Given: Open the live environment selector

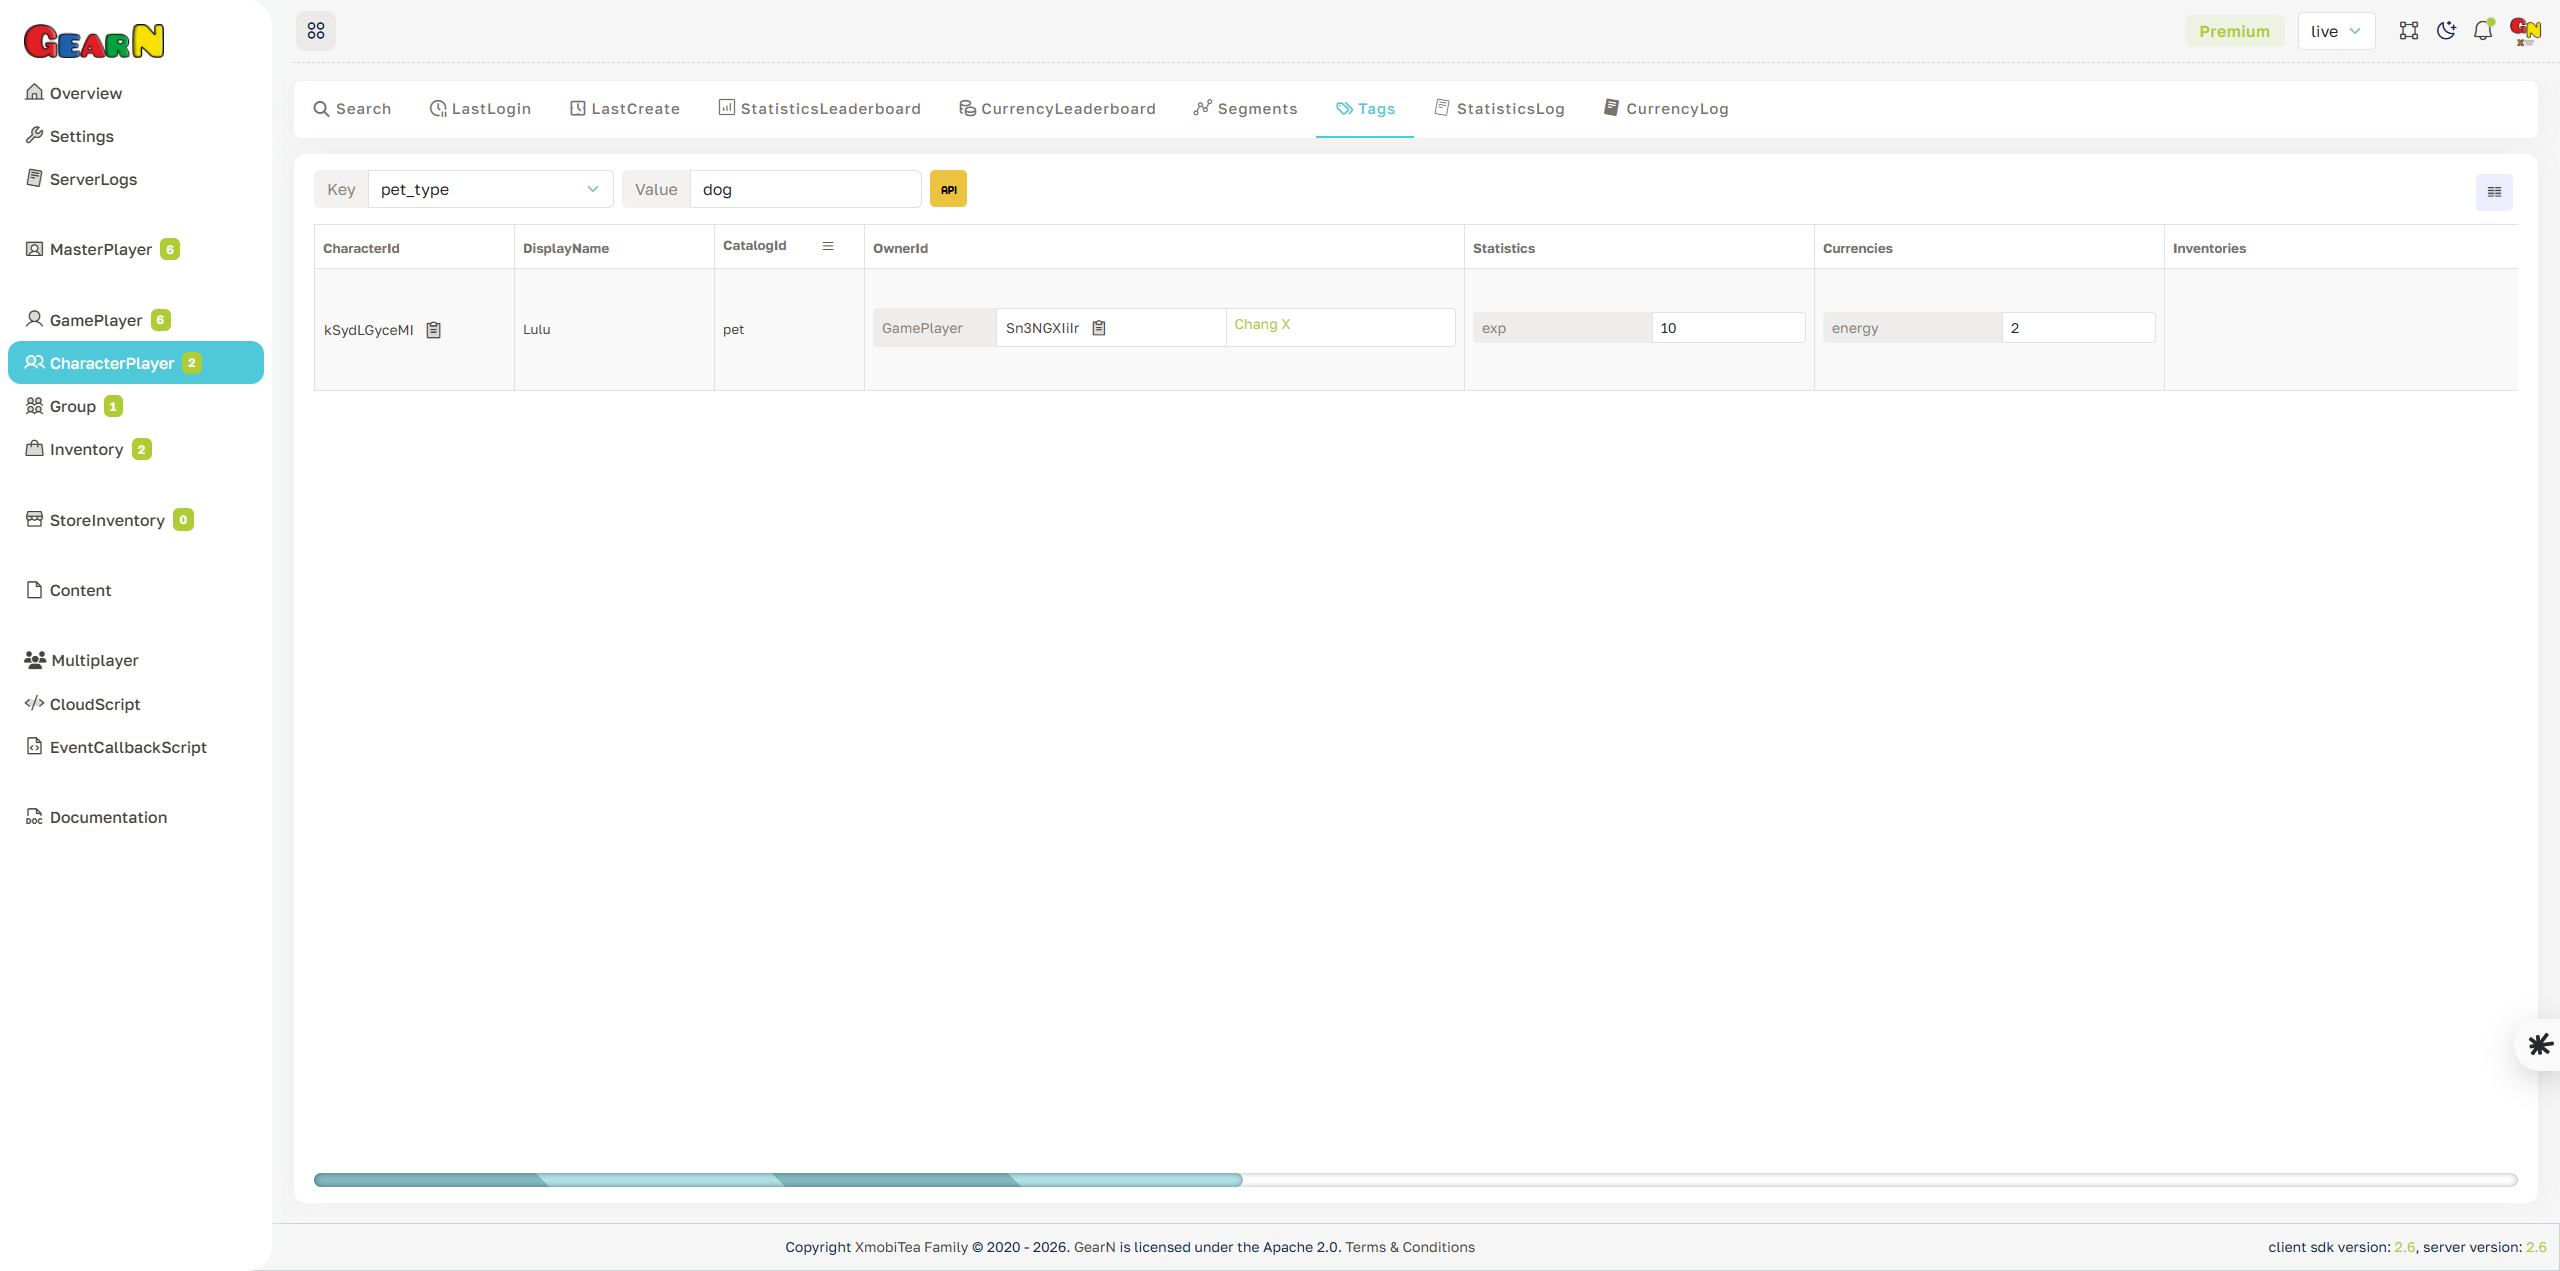Looking at the screenshot, I should pos(2336,31).
